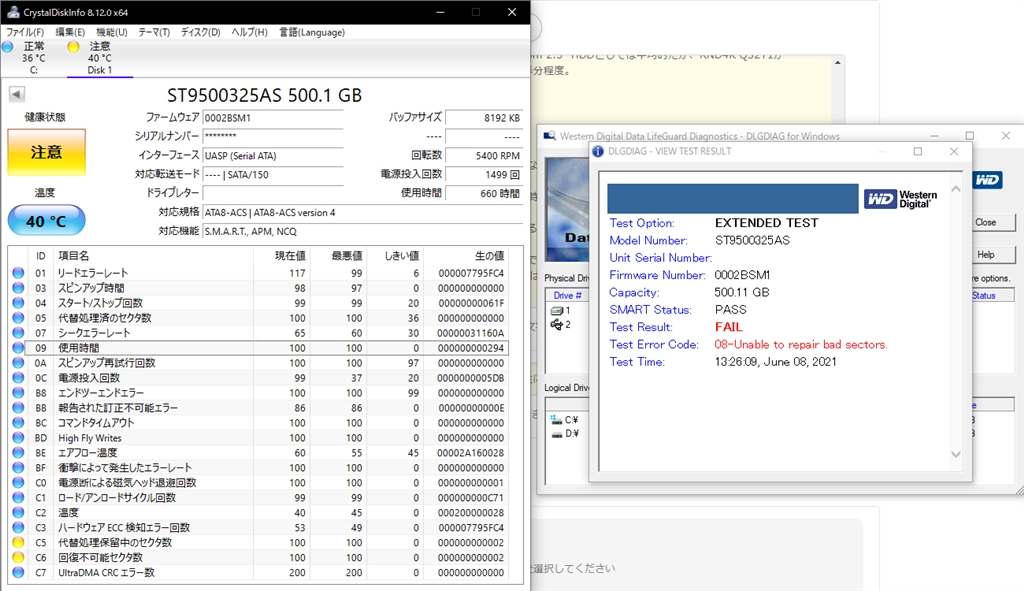Click the status dot for High Fly Writes
1024x591 pixels.
(x=18, y=438)
